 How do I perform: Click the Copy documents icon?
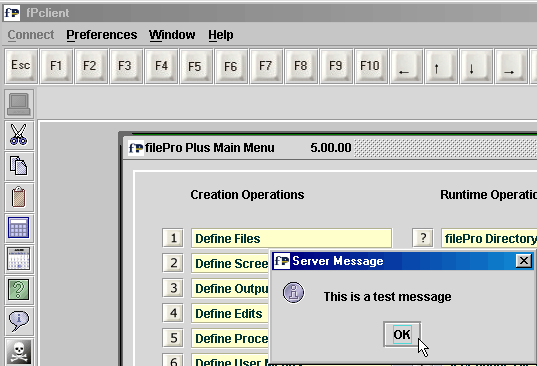click(x=19, y=166)
